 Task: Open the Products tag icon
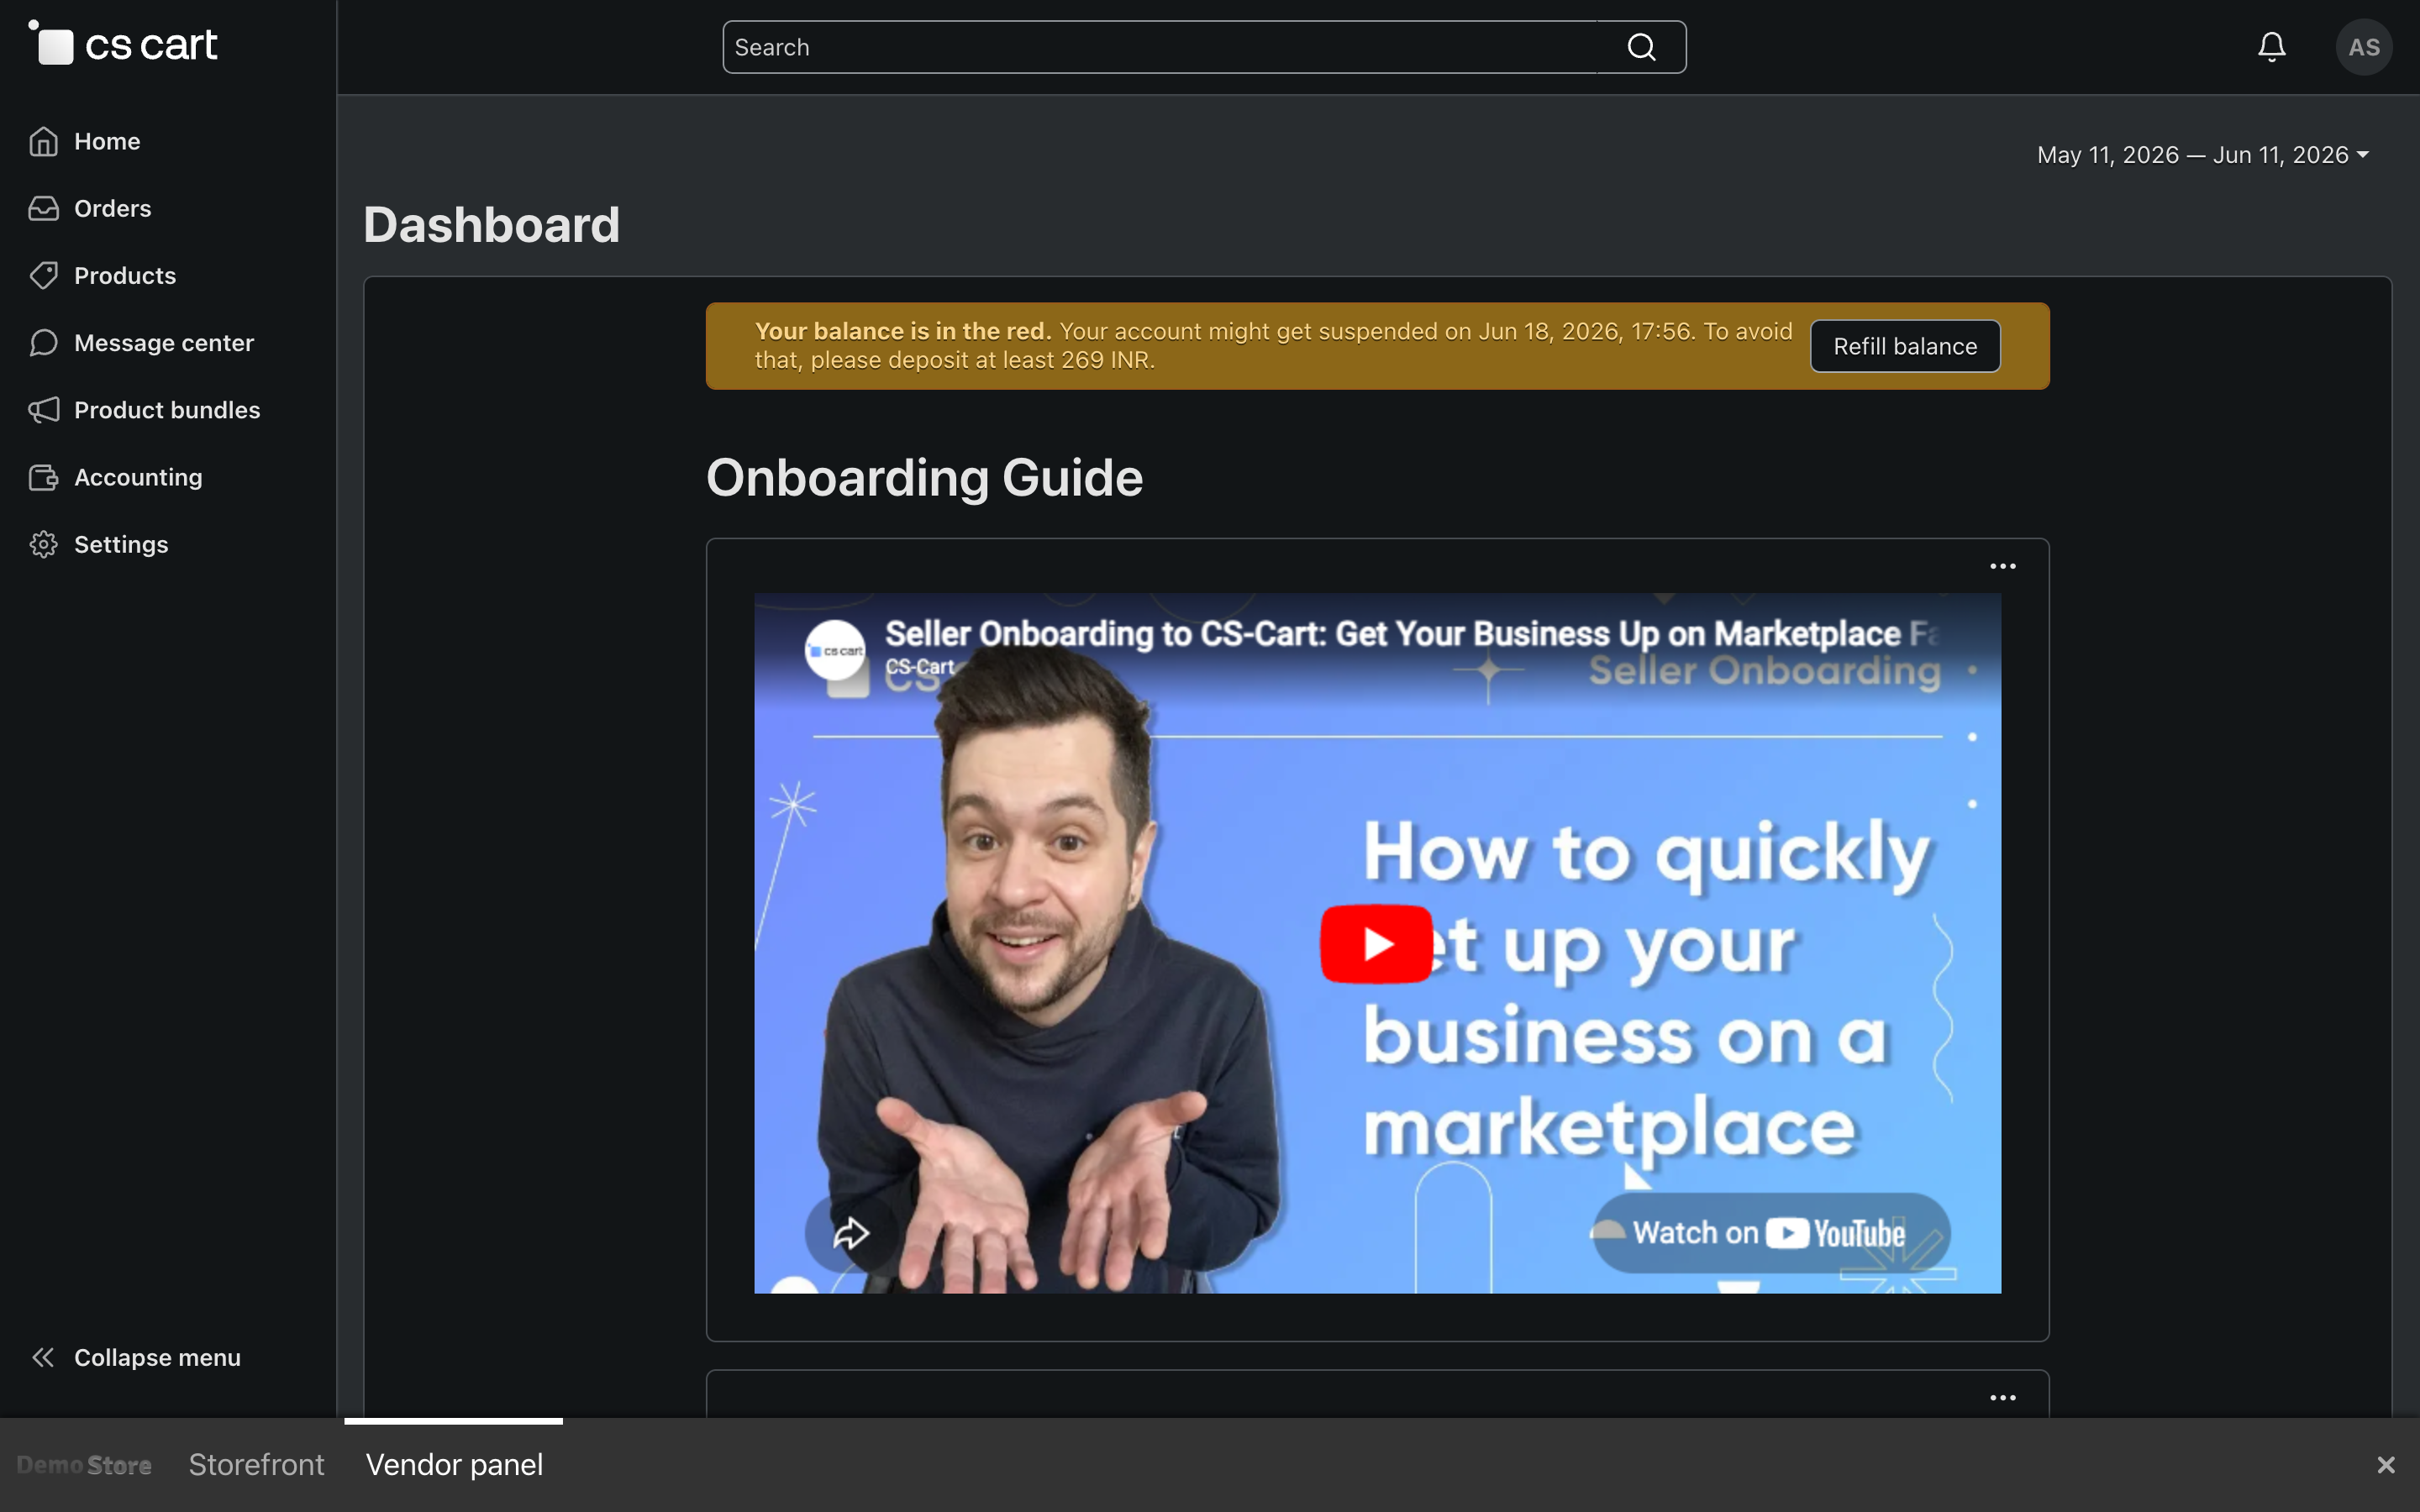(x=43, y=275)
